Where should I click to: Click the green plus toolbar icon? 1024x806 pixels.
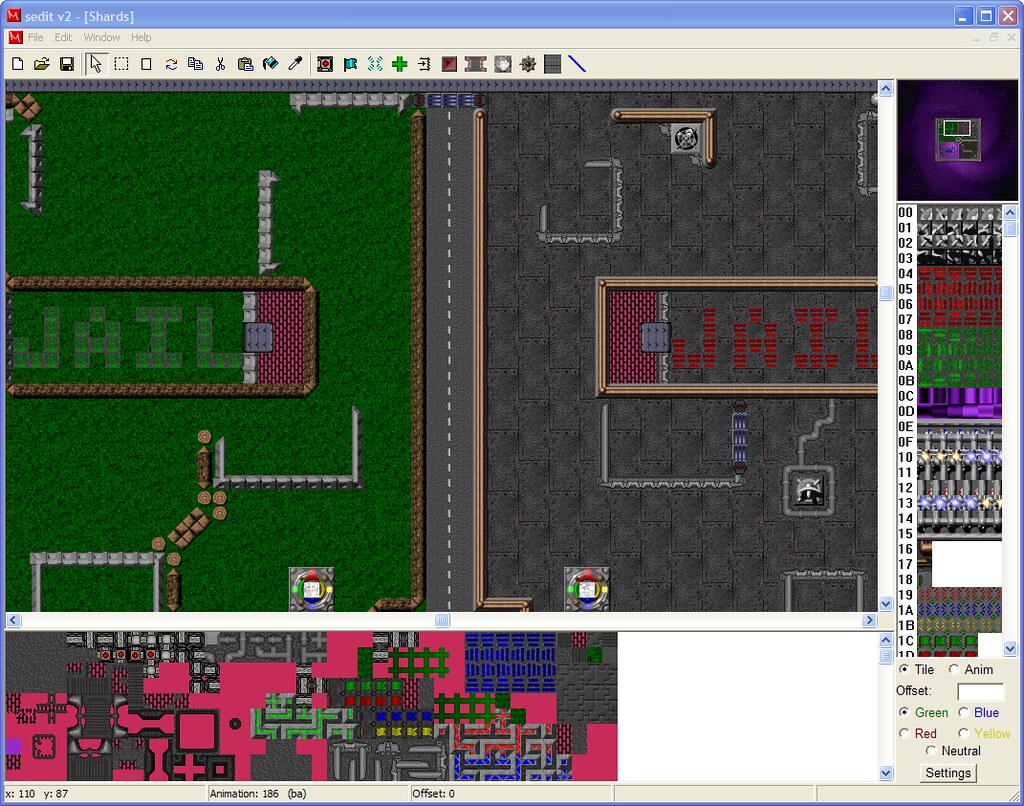[x=400, y=64]
